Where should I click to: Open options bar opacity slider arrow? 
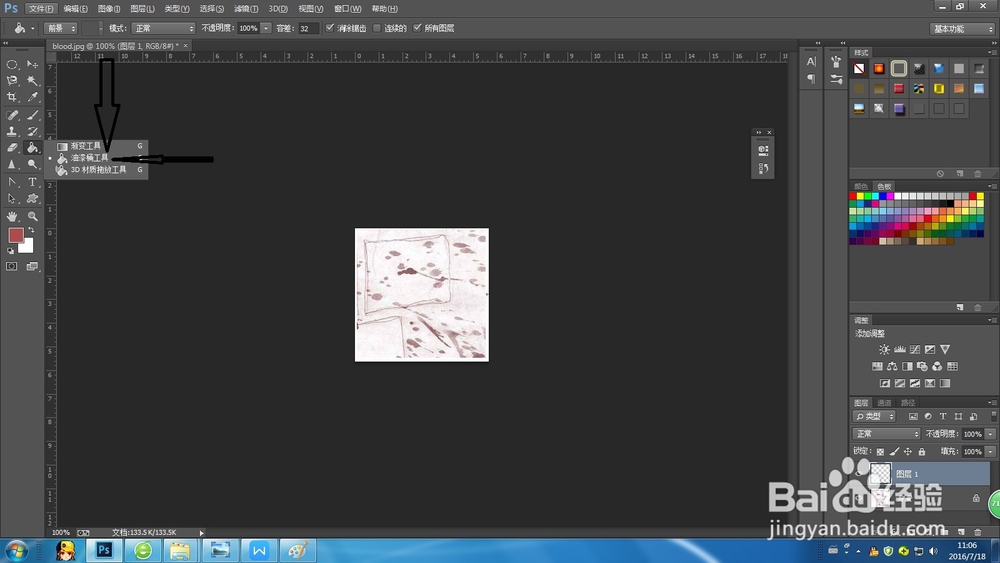(266, 28)
